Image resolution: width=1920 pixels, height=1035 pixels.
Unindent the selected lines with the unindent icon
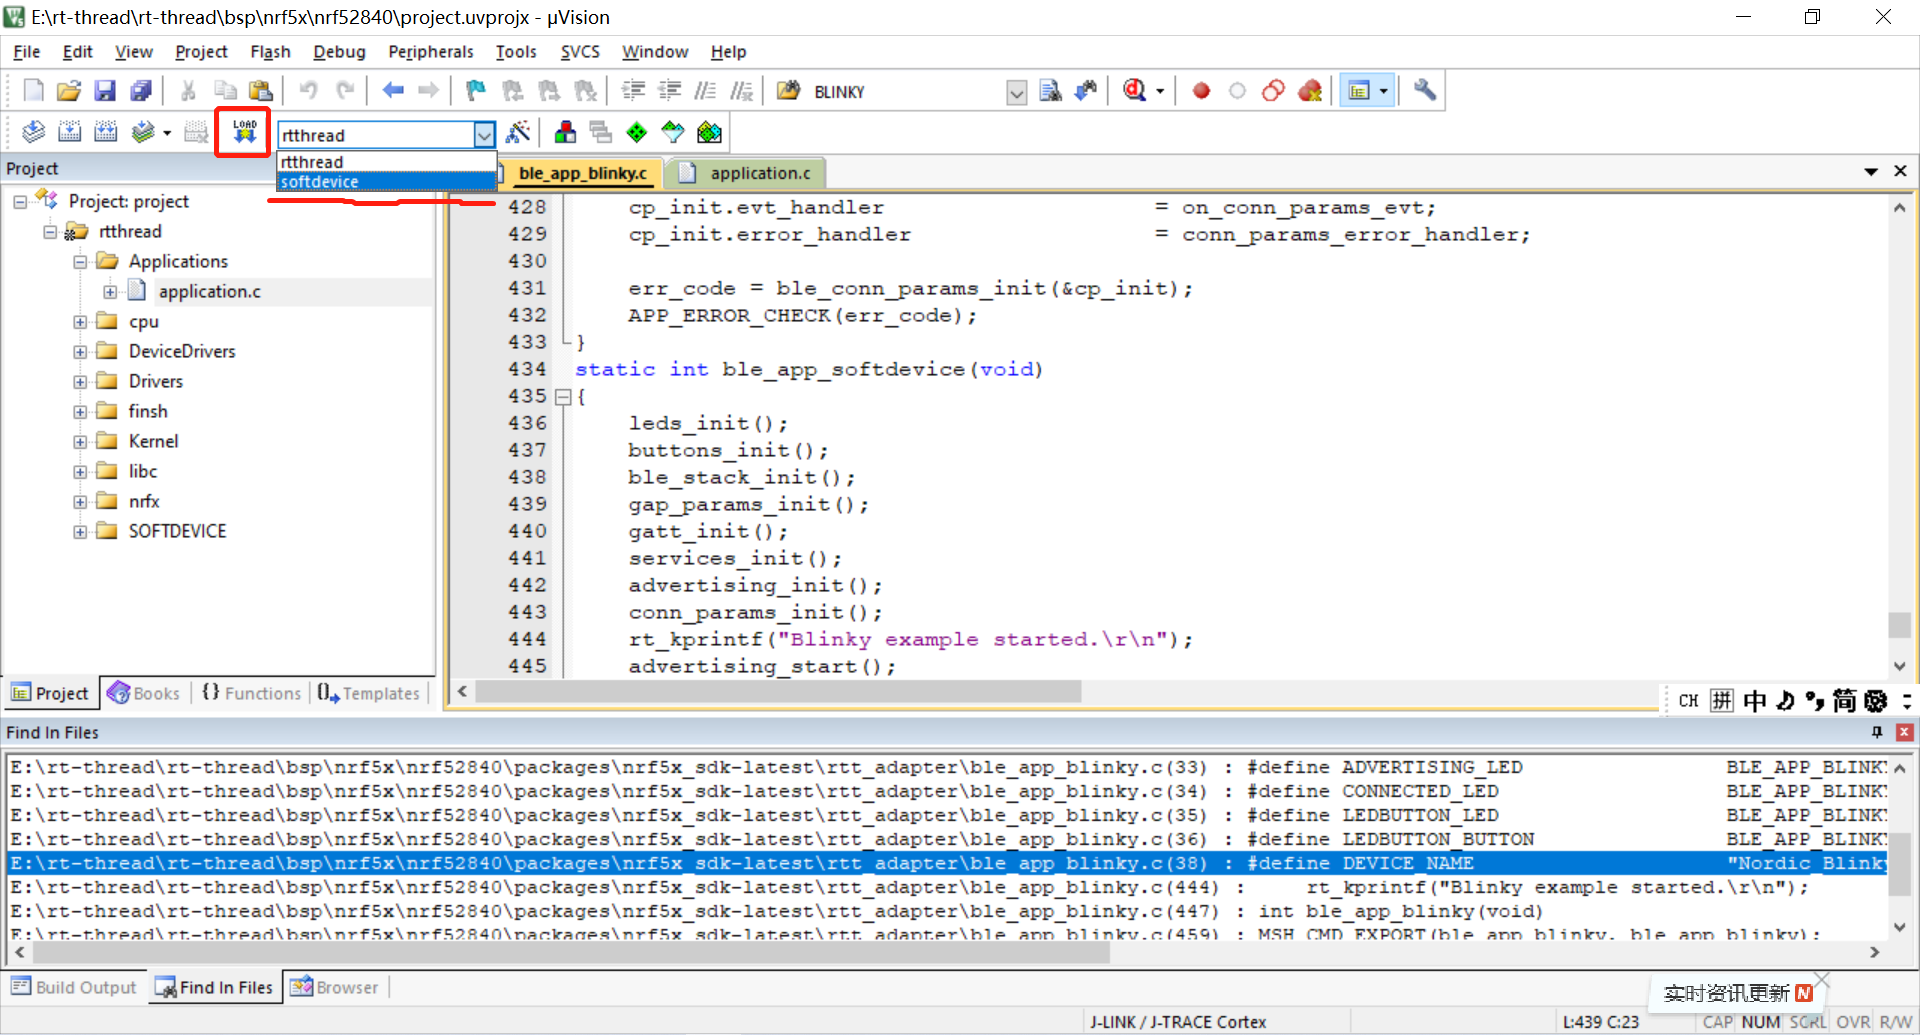pyautogui.click(x=669, y=91)
